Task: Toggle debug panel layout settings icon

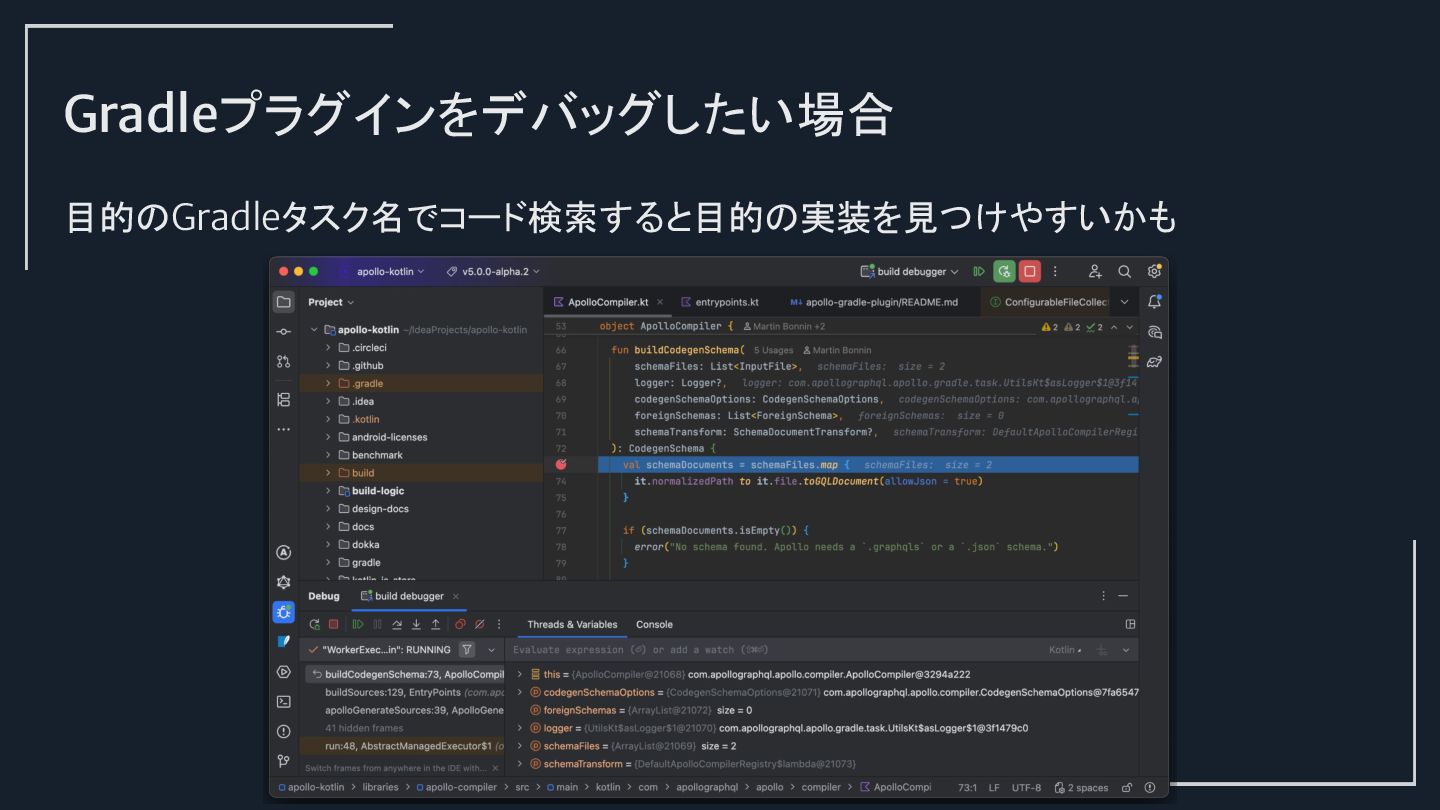Action: click(1131, 624)
